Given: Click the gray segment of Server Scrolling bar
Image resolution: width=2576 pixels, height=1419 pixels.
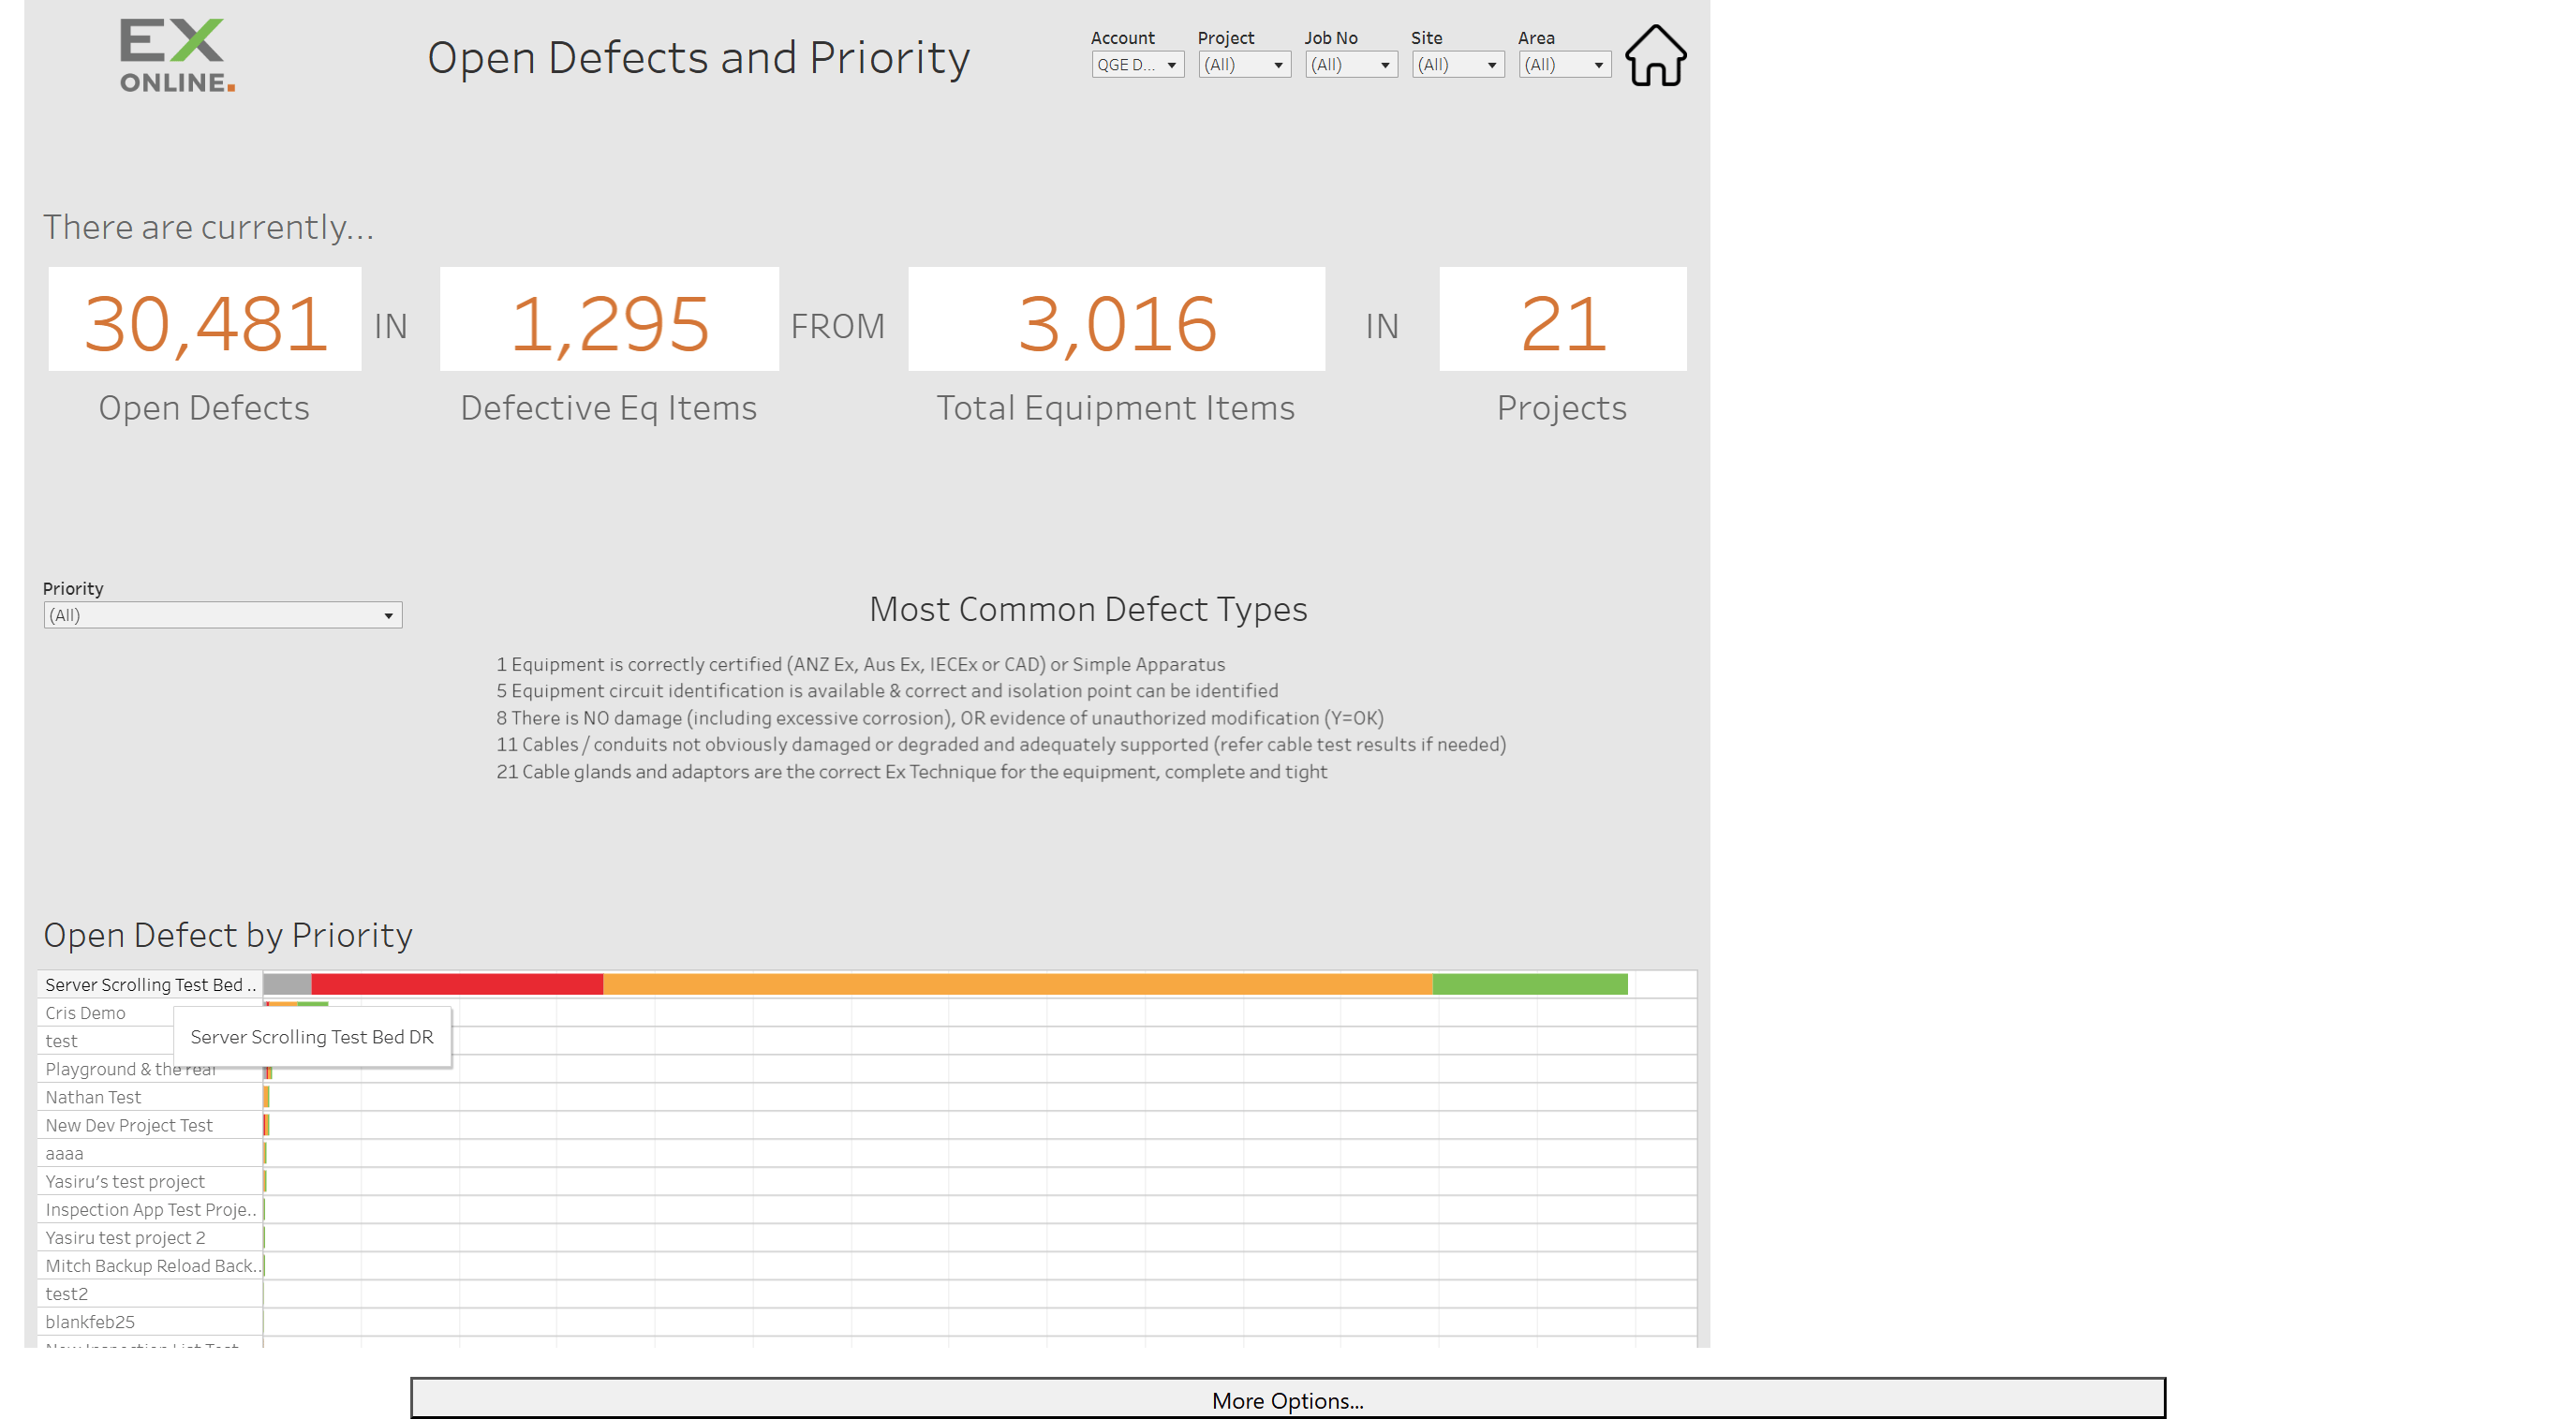Looking at the screenshot, I should point(288,984).
